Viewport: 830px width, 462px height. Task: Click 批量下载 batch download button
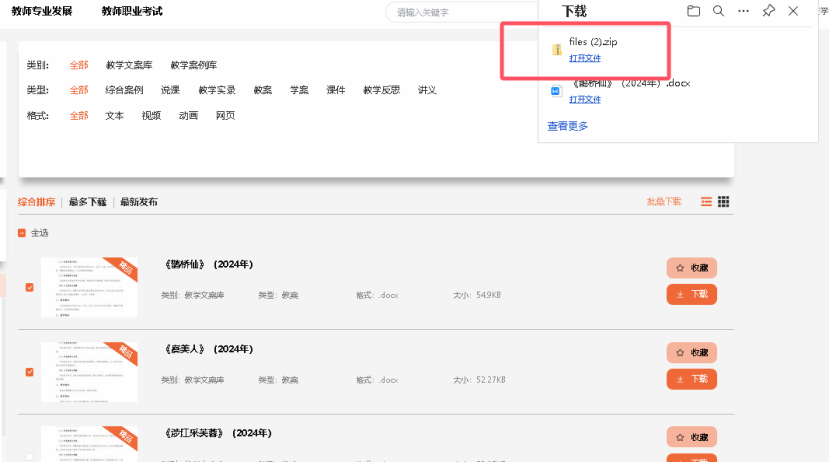663,202
